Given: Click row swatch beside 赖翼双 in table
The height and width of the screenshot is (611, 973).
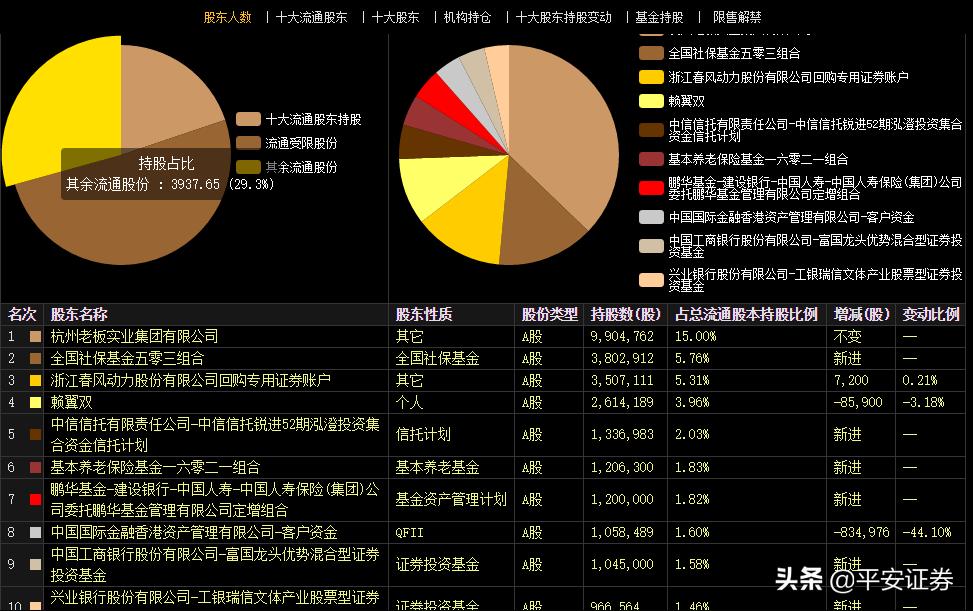Looking at the screenshot, I should point(35,403).
